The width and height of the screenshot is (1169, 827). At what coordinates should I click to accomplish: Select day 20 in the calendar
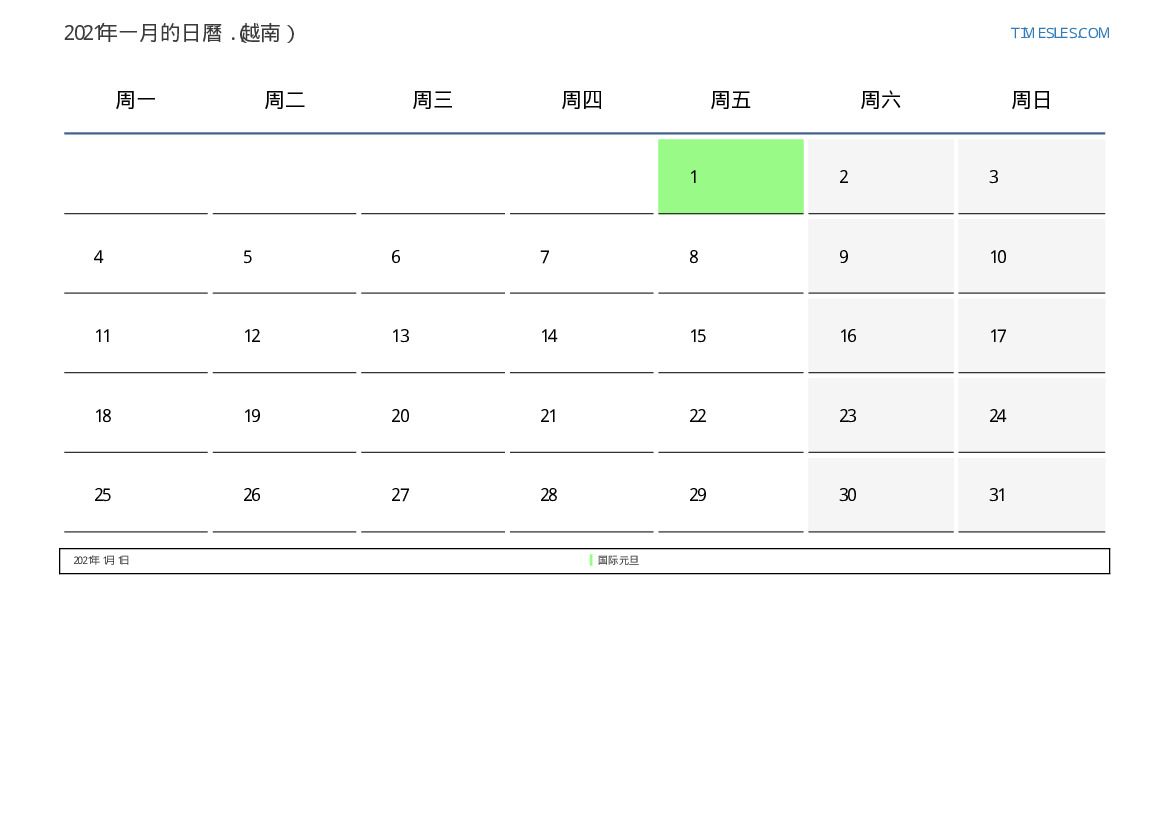[432, 415]
